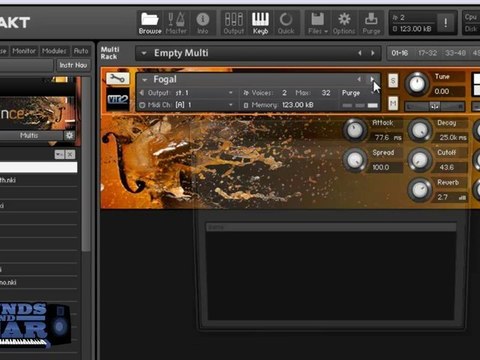This screenshot has height=360, width=480.
Task: Click the Attack value 77.6 ms
Action: point(388,137)
